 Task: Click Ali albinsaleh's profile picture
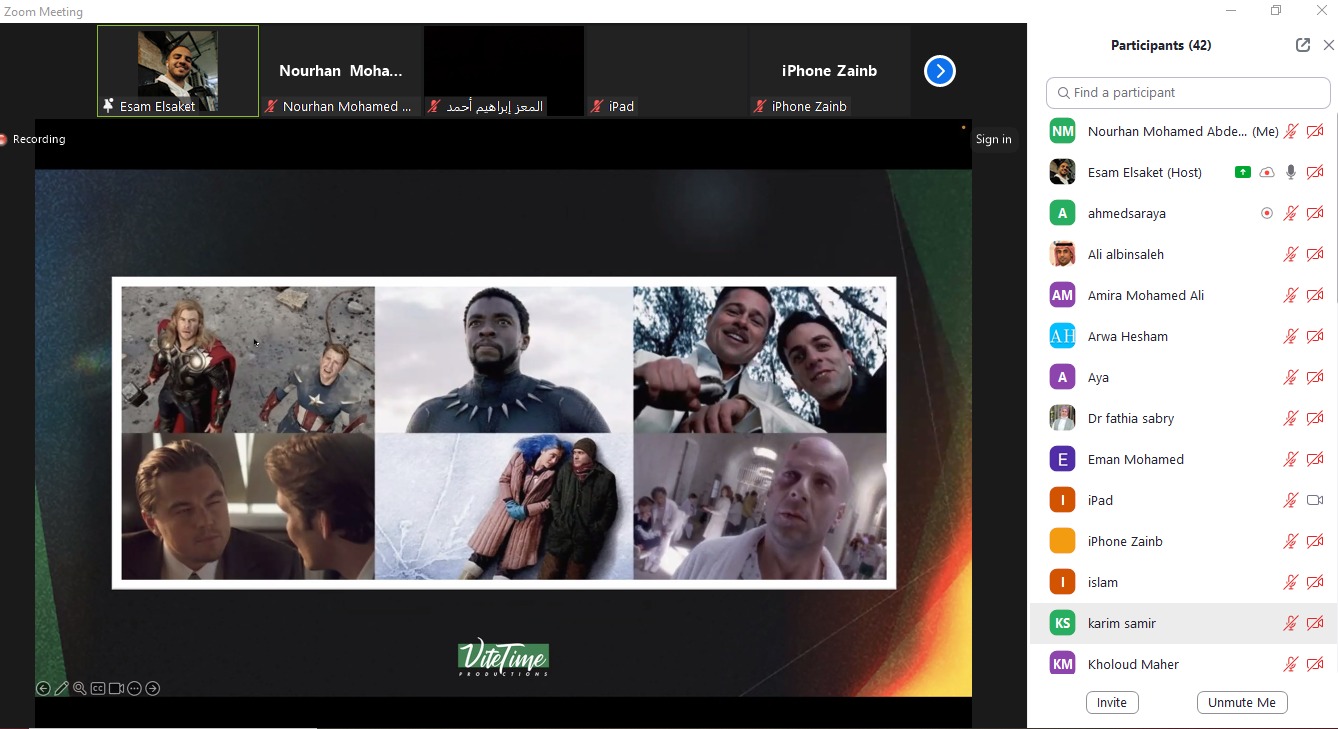pos(1062,254)
